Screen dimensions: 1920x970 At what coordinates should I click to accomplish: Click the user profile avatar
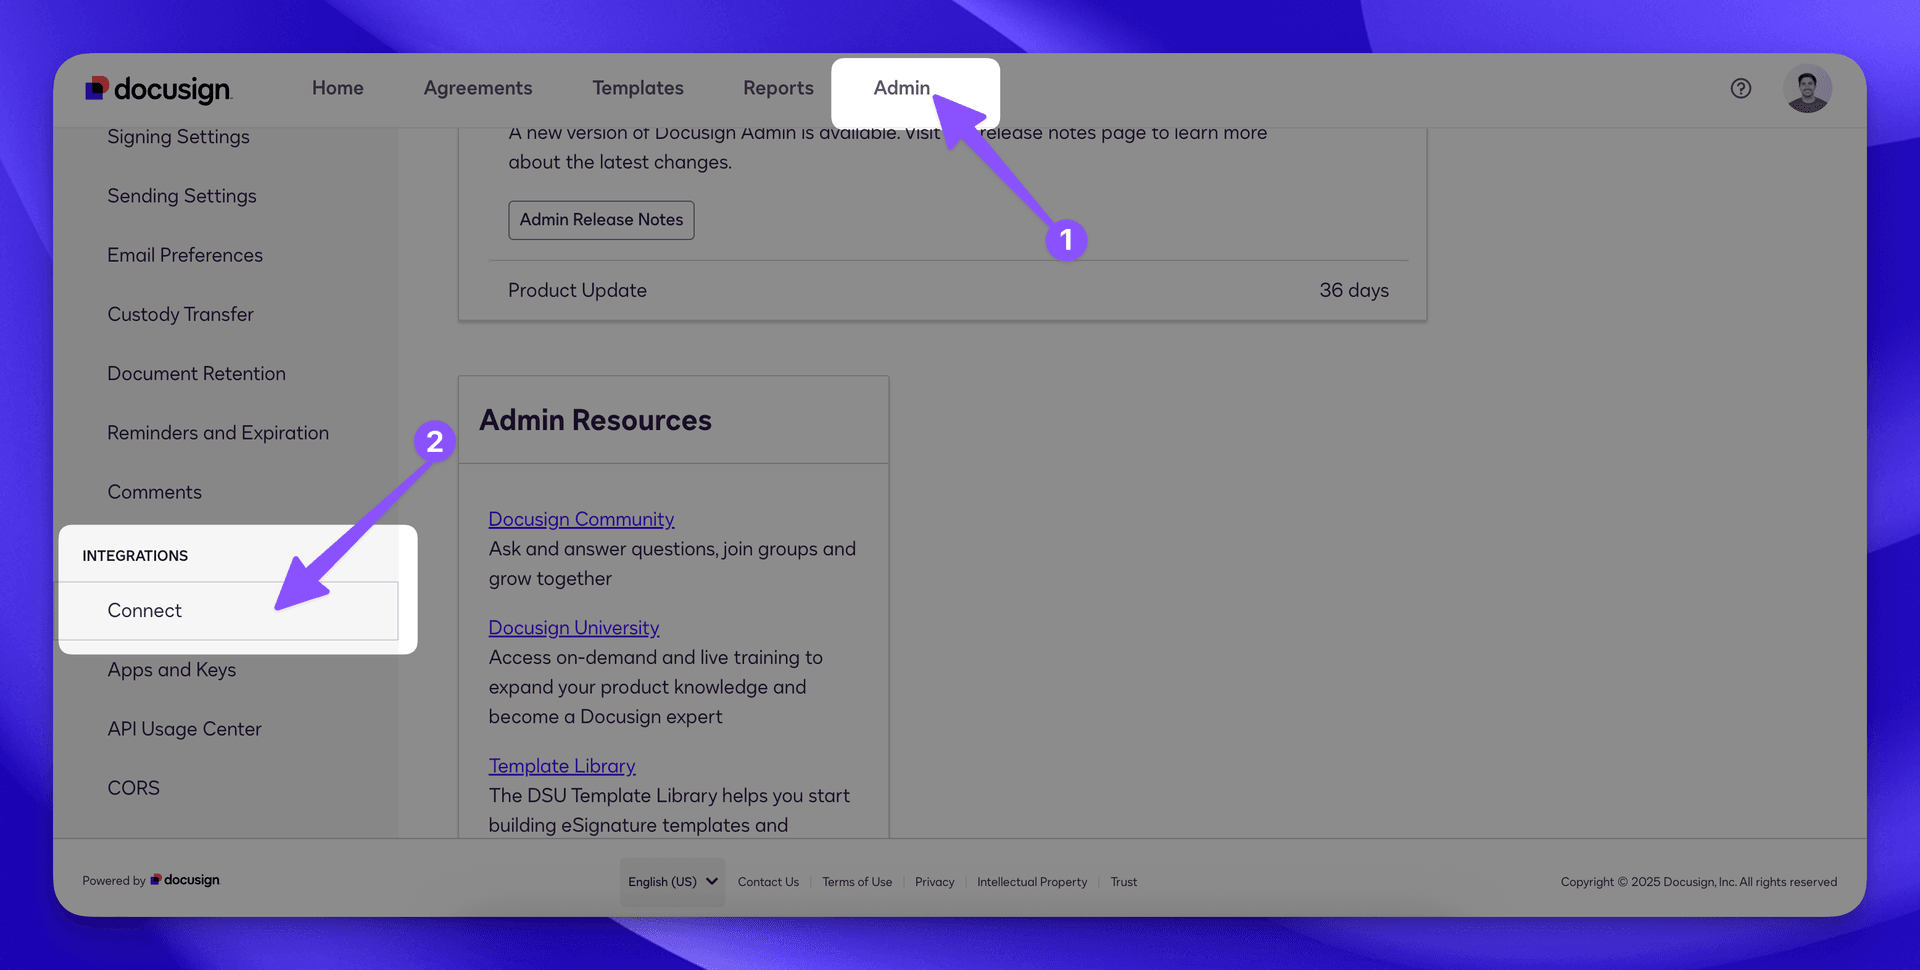(1807, 88)
